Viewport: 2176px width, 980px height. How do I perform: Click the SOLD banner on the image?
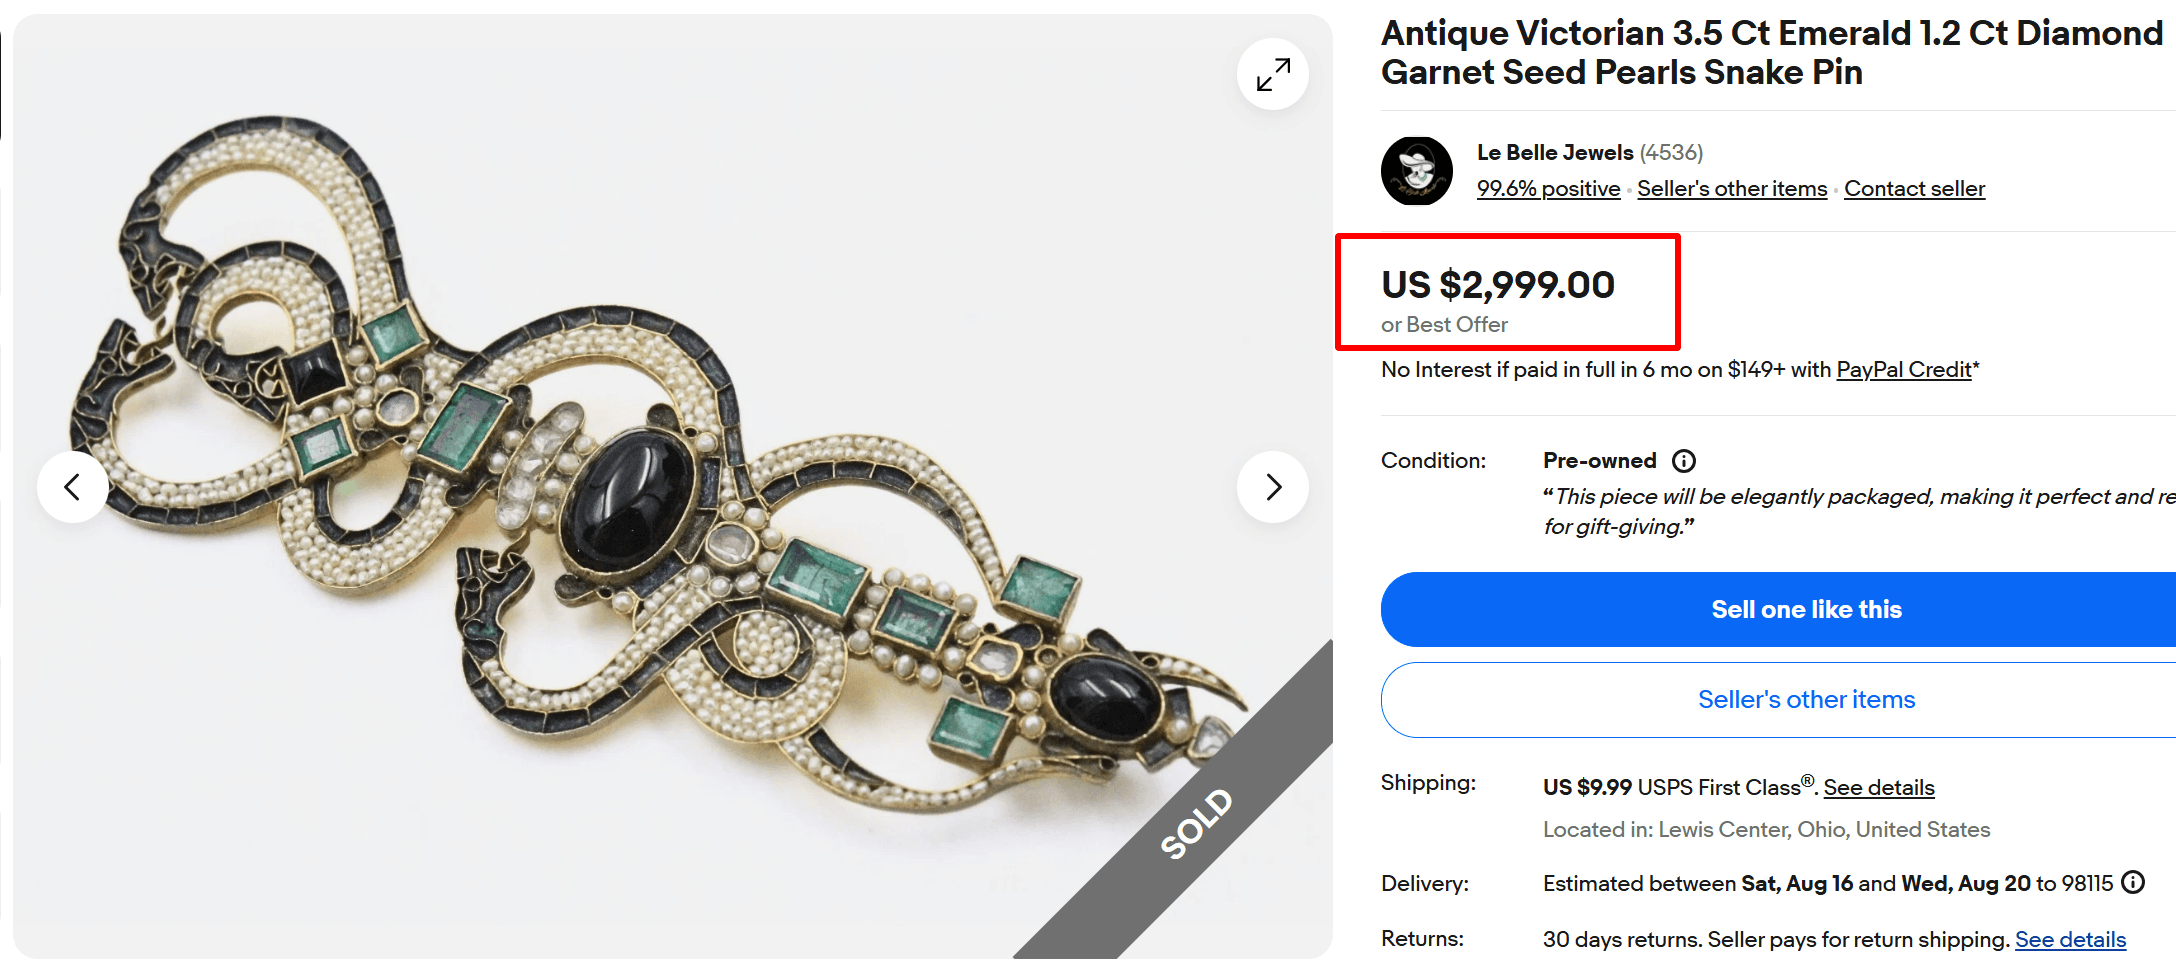(x=1196, y=822)
